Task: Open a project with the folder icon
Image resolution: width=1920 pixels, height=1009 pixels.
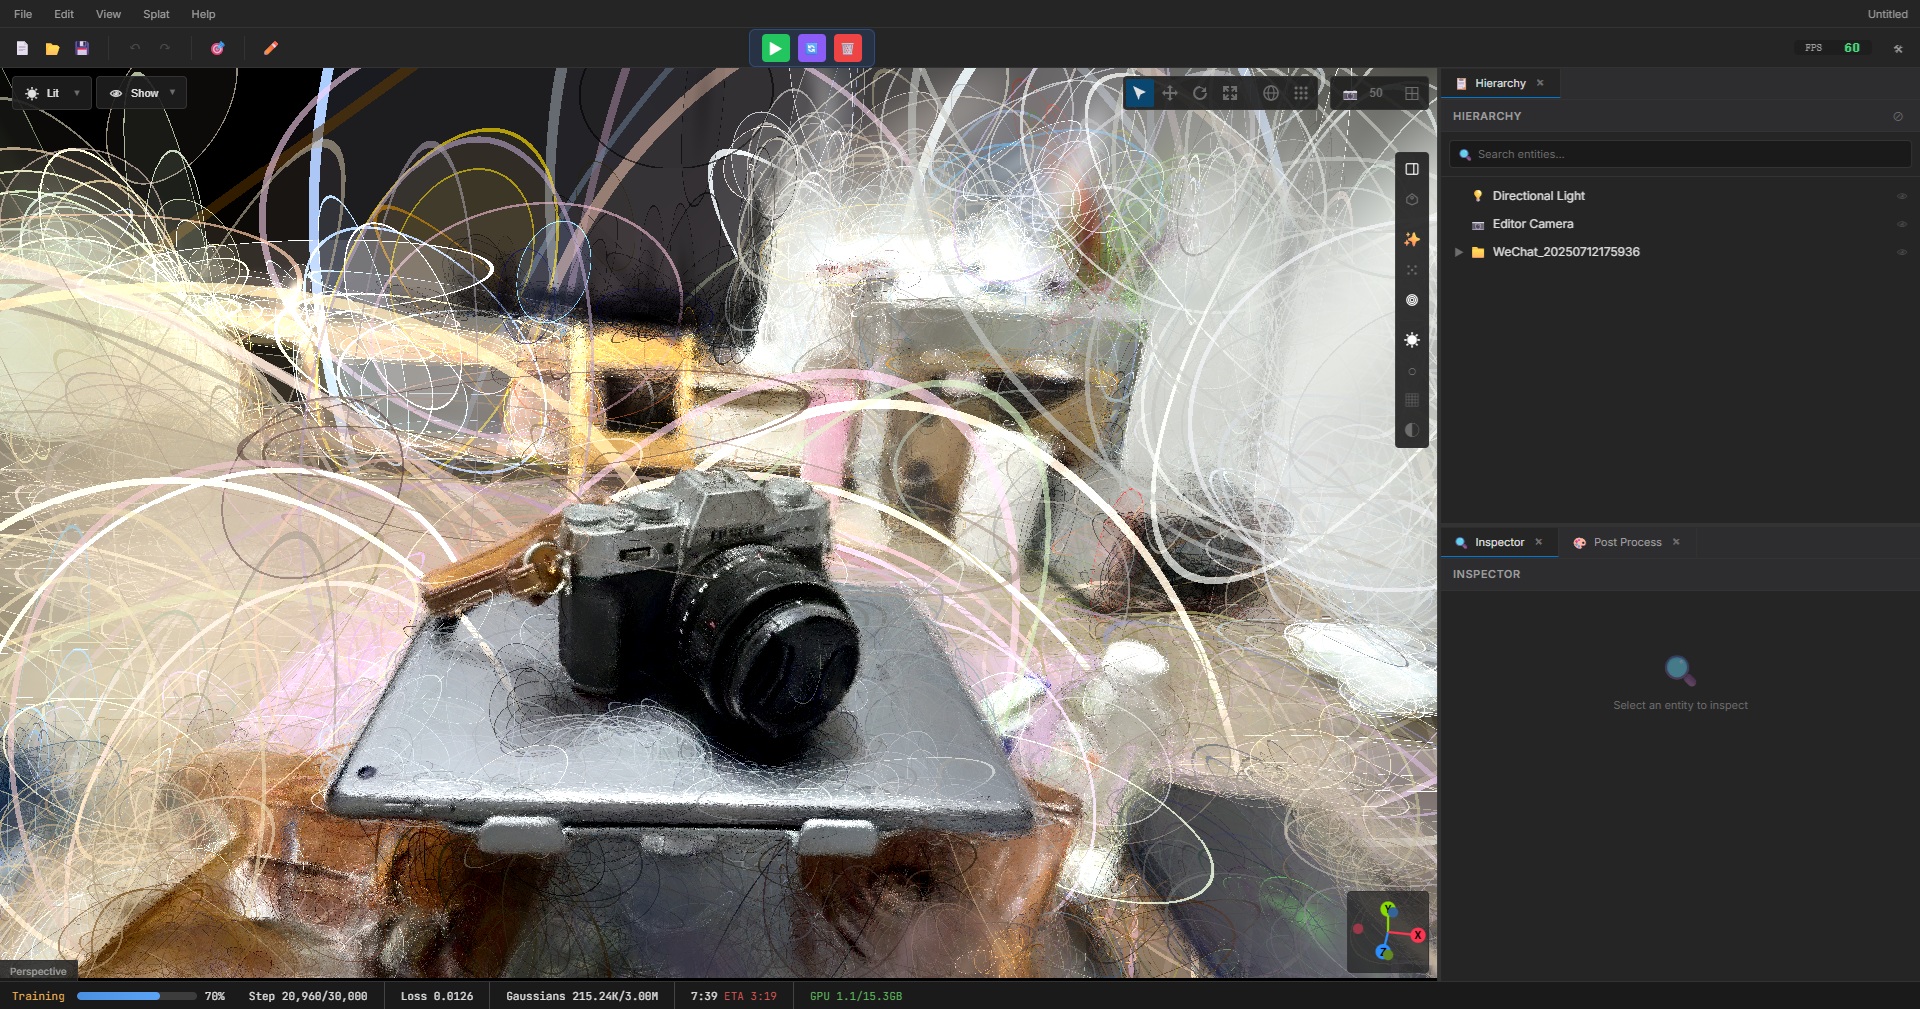Action: [x=51, y=47]
